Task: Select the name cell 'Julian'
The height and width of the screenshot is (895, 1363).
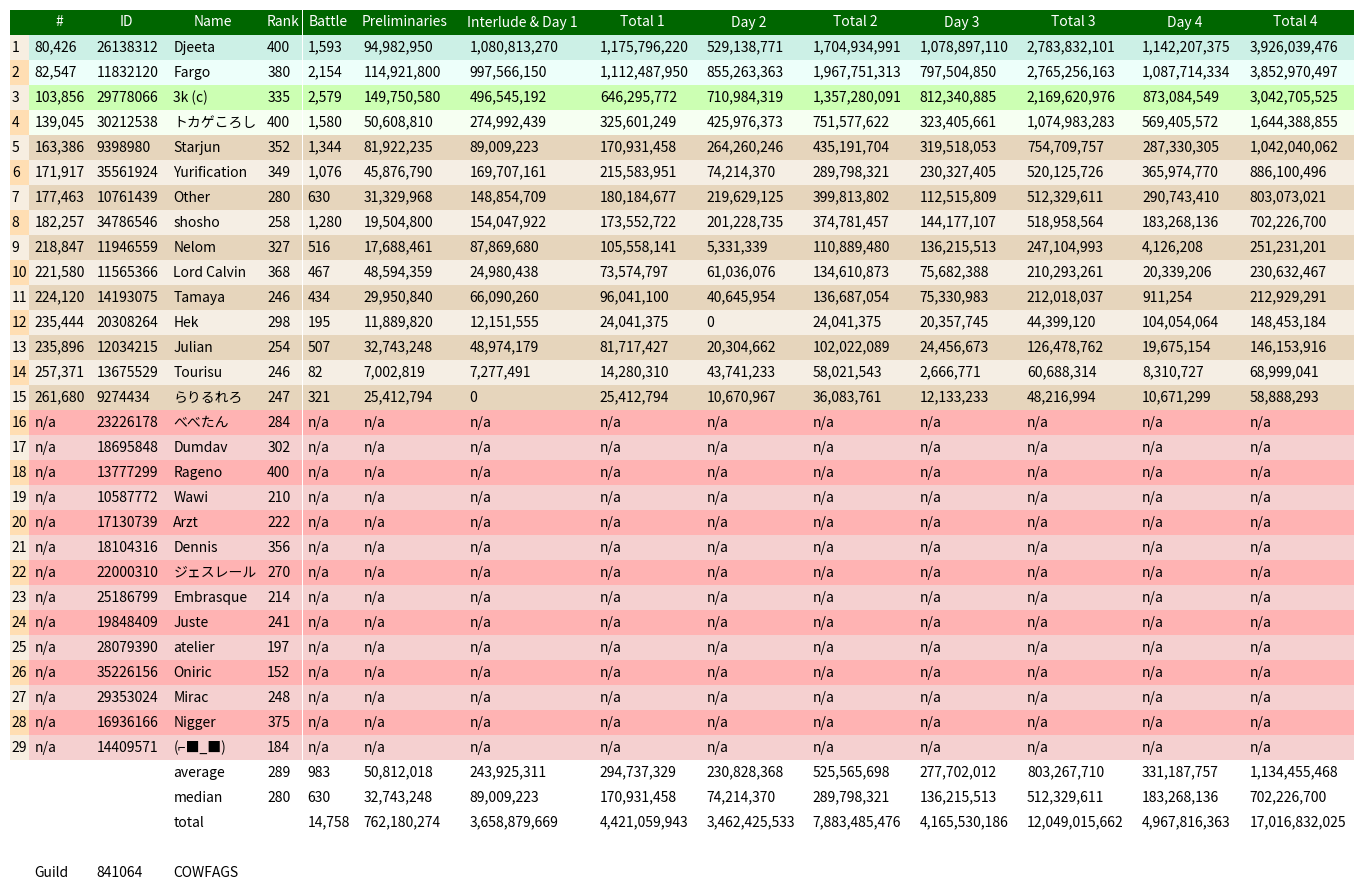Action: coord(193,347)
